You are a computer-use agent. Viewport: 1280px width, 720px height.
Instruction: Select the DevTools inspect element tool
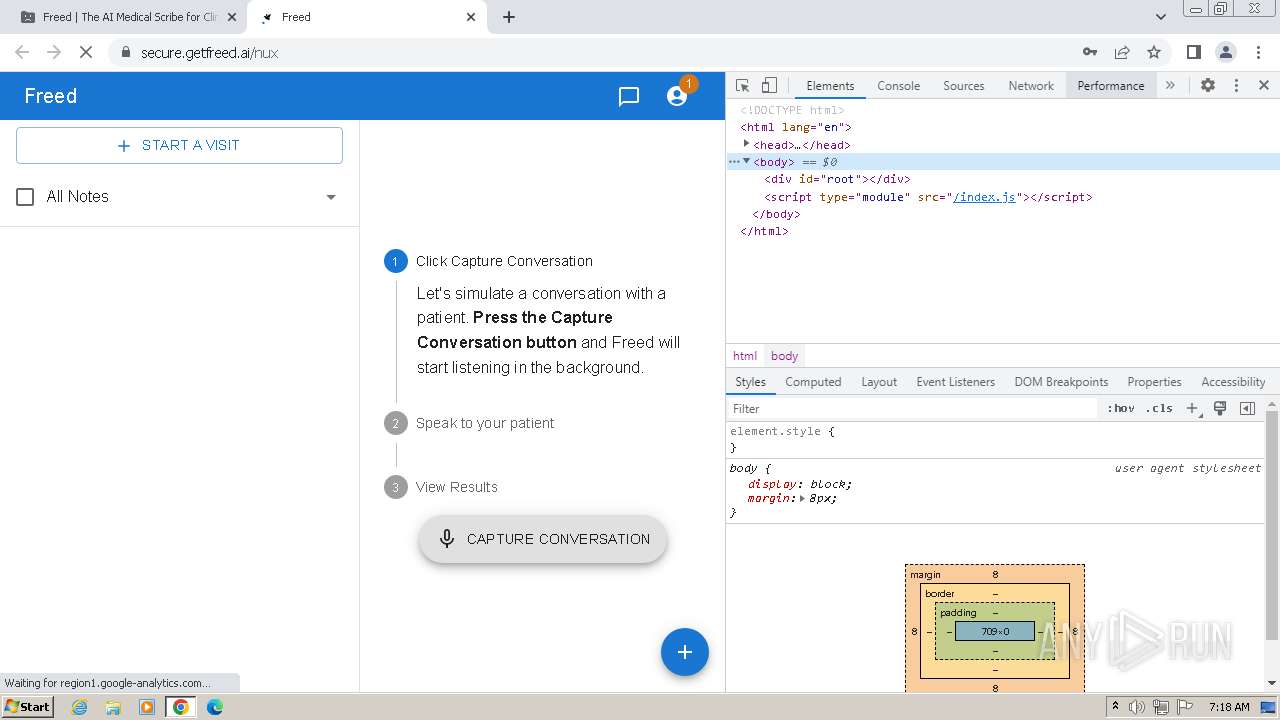[742, 86]
